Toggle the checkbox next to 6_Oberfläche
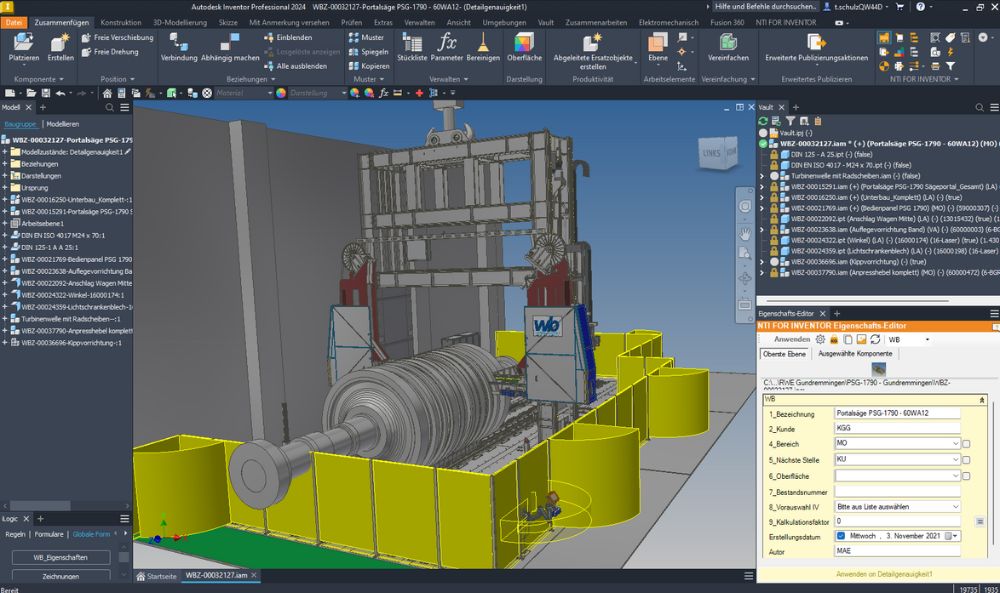Image resolution: width=1000 pixels, height=593 pixels. 966,476
